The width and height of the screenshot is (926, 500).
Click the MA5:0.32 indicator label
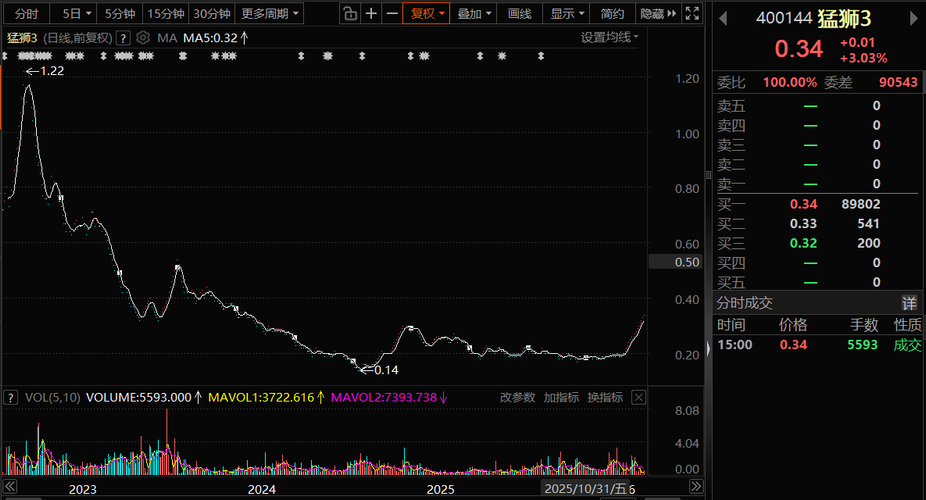pos(216,38)
